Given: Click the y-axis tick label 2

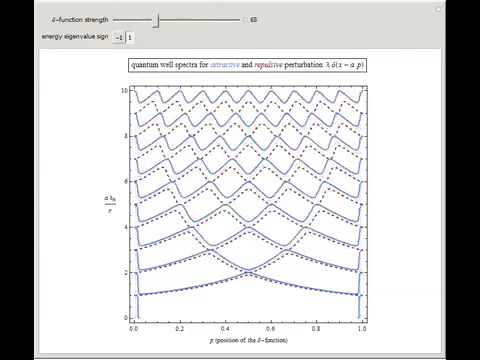Looking at the screenshot, I should click(x=126, y=273).
